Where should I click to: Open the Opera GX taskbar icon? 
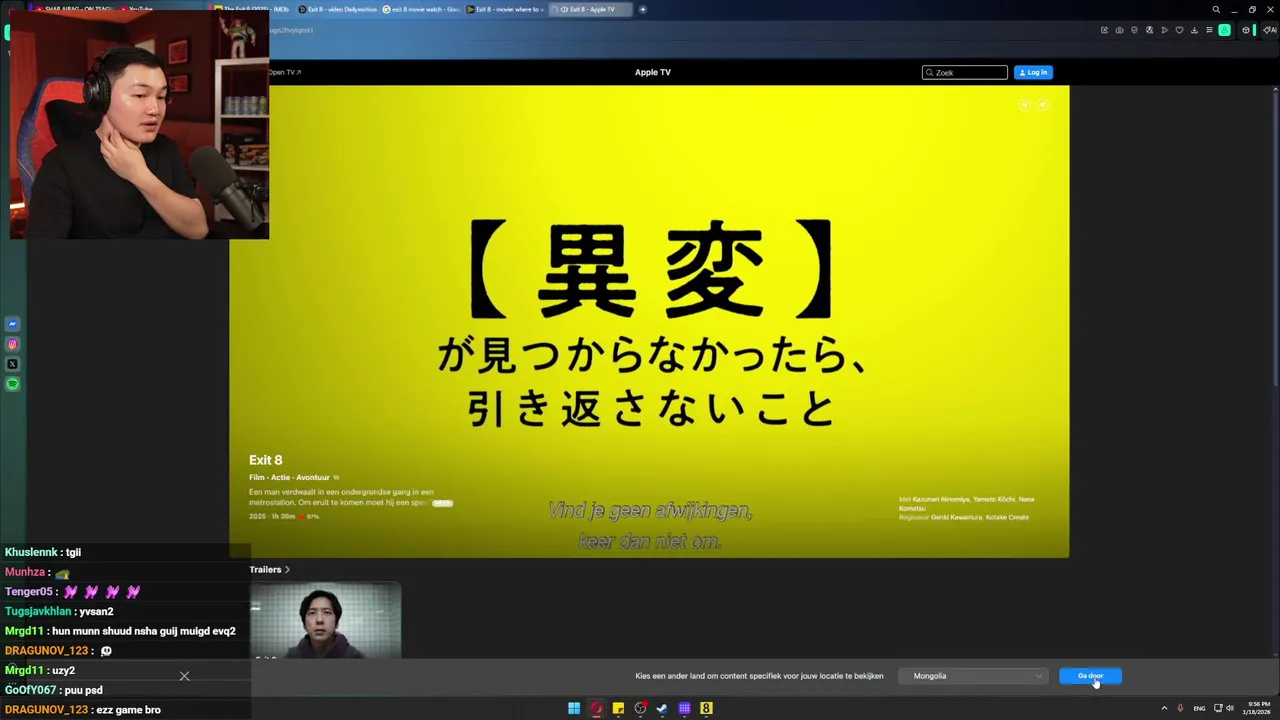[x=596, y=708]
